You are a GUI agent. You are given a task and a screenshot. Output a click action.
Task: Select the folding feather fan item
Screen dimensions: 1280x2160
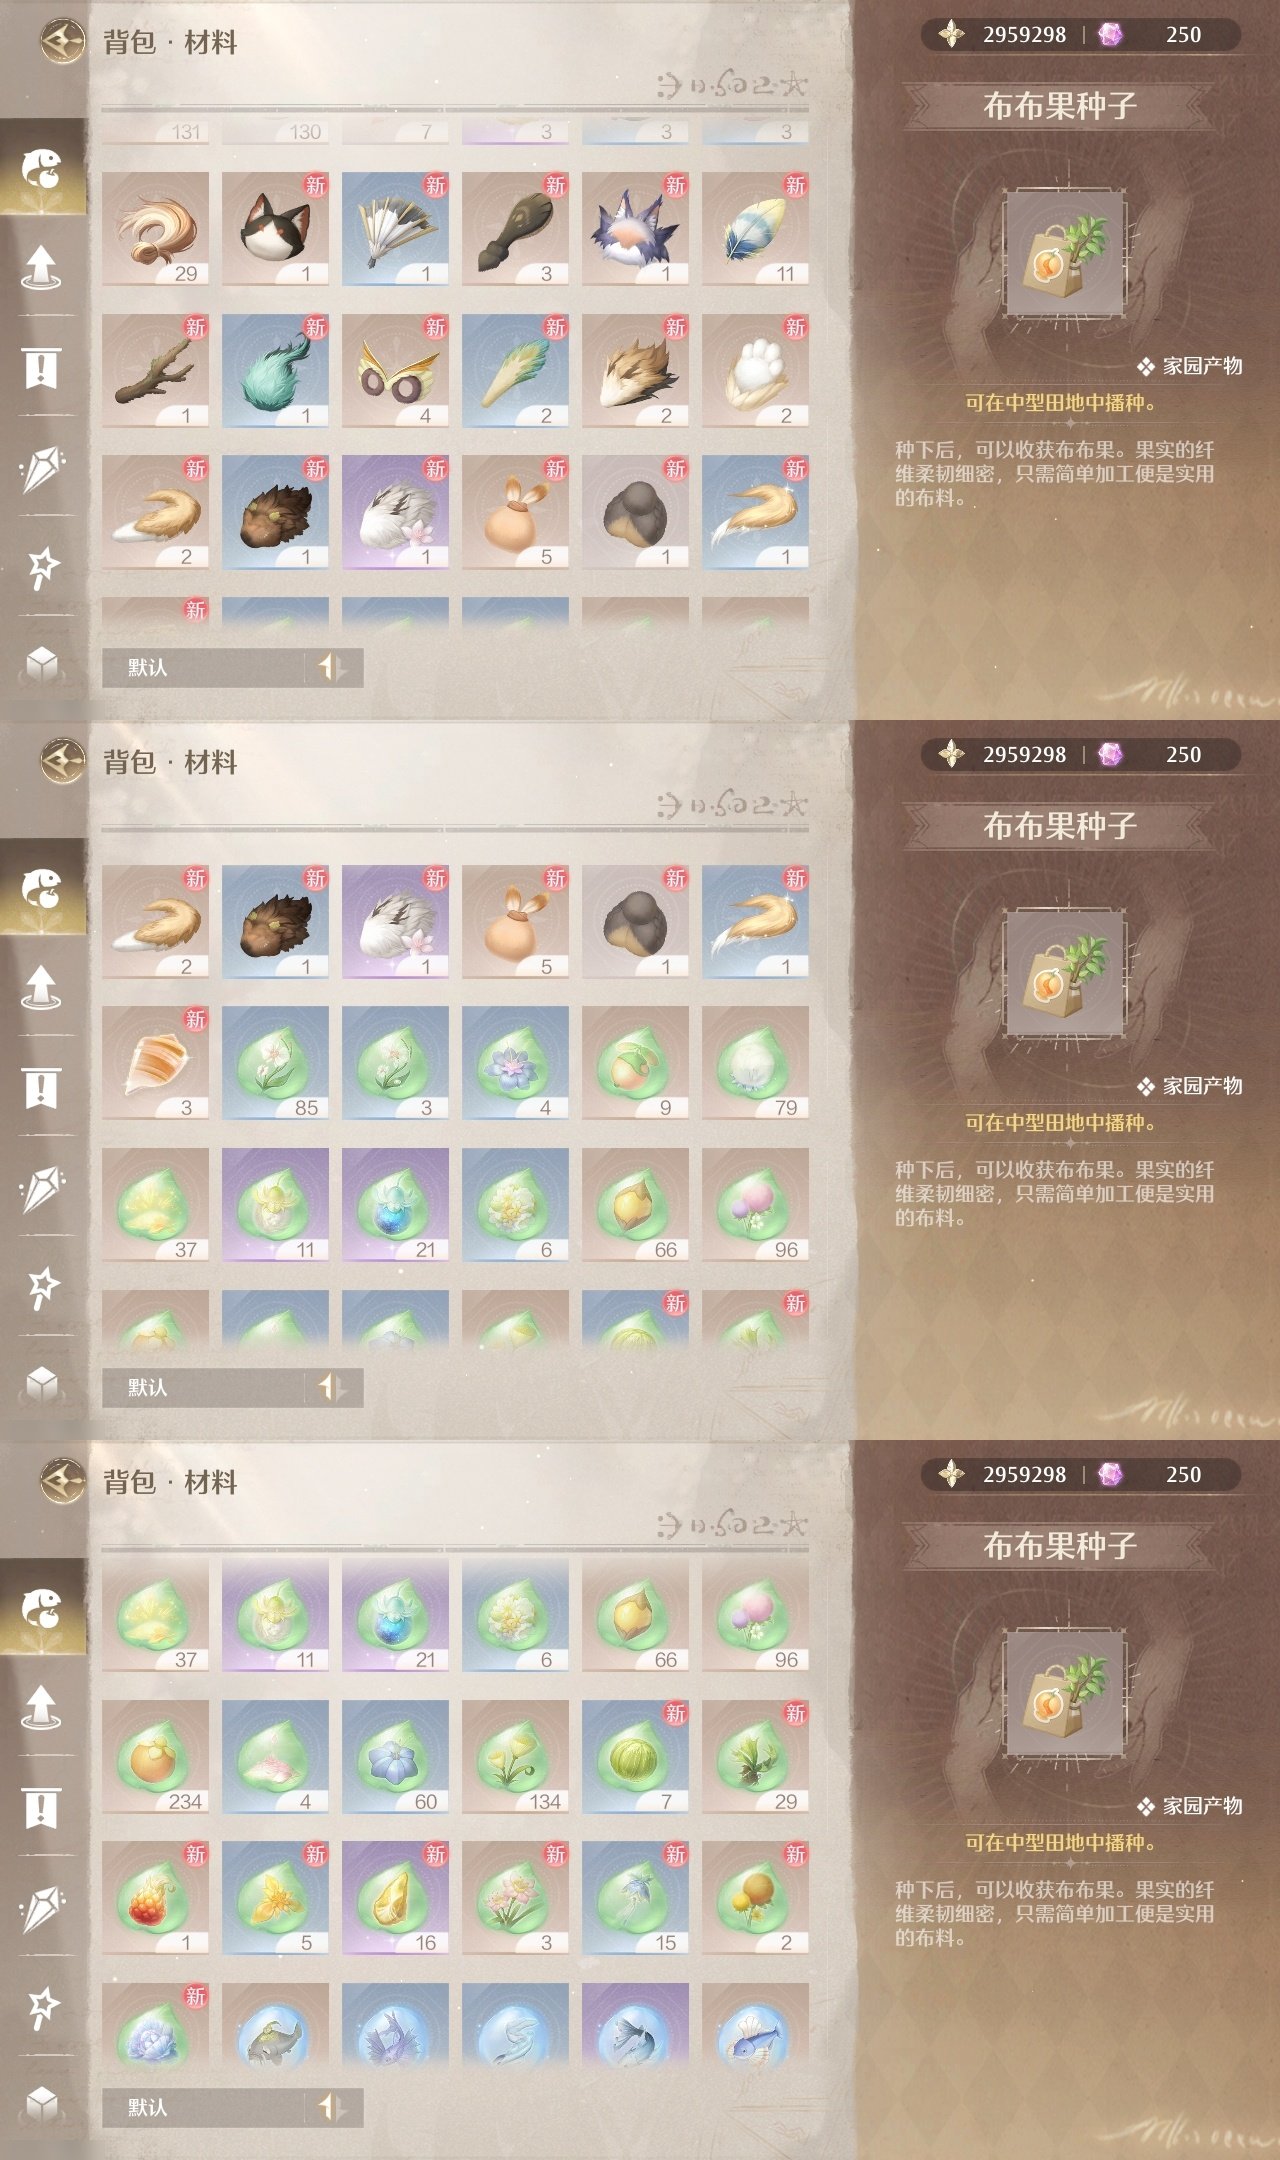(x=395, y=229)
